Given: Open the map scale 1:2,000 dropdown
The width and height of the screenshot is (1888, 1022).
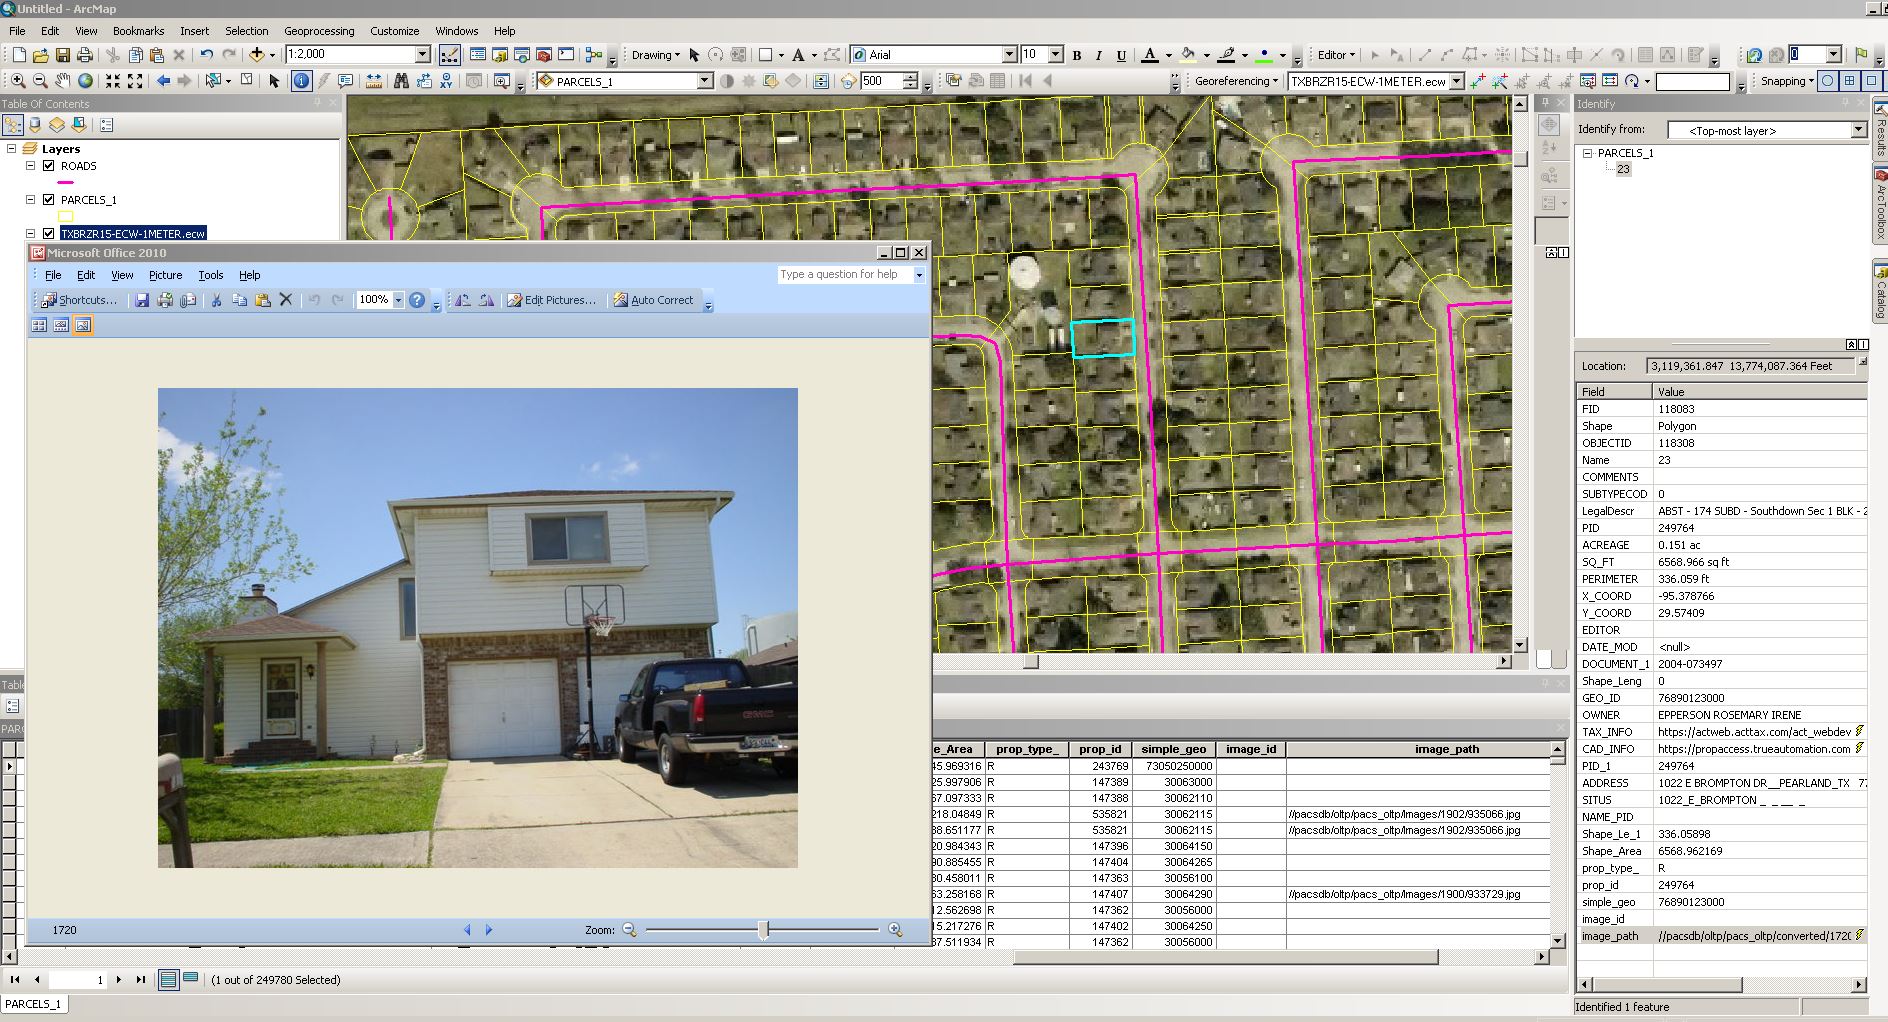Looking at the screenshot, I should [422, 54].
